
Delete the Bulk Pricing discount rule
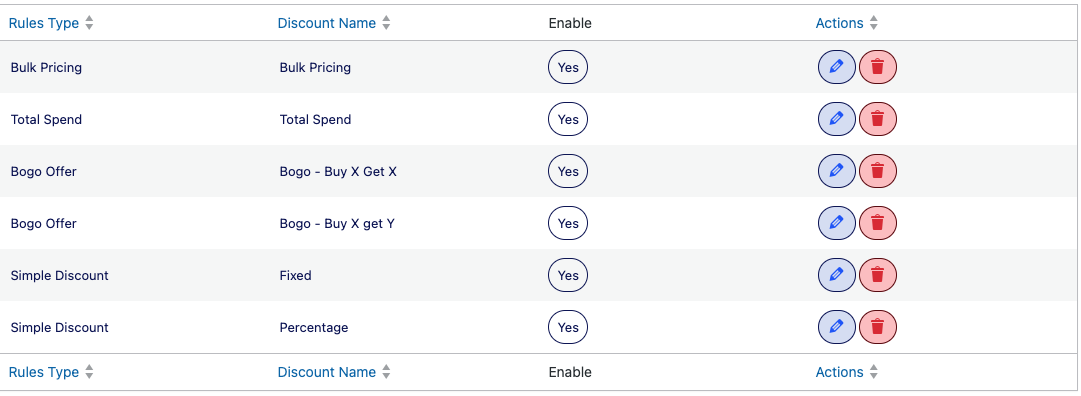tap(878, 67)
